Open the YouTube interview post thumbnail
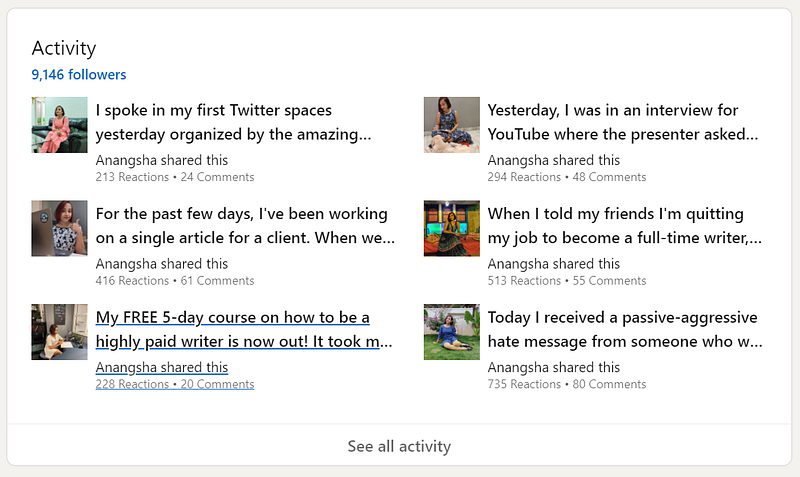 click(x=452, y=125)
